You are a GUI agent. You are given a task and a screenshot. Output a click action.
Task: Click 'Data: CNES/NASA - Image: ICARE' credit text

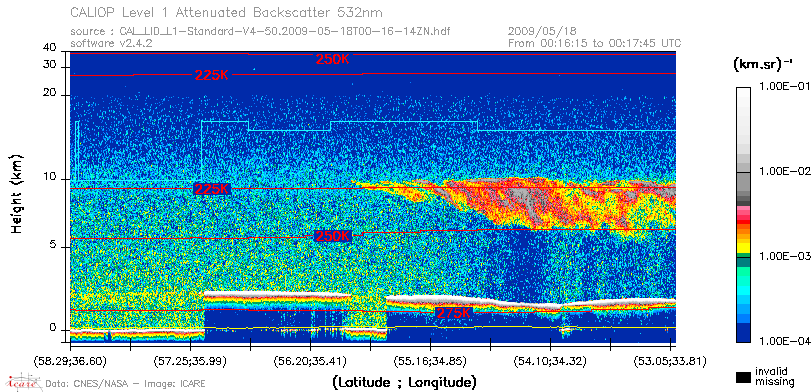125,383
